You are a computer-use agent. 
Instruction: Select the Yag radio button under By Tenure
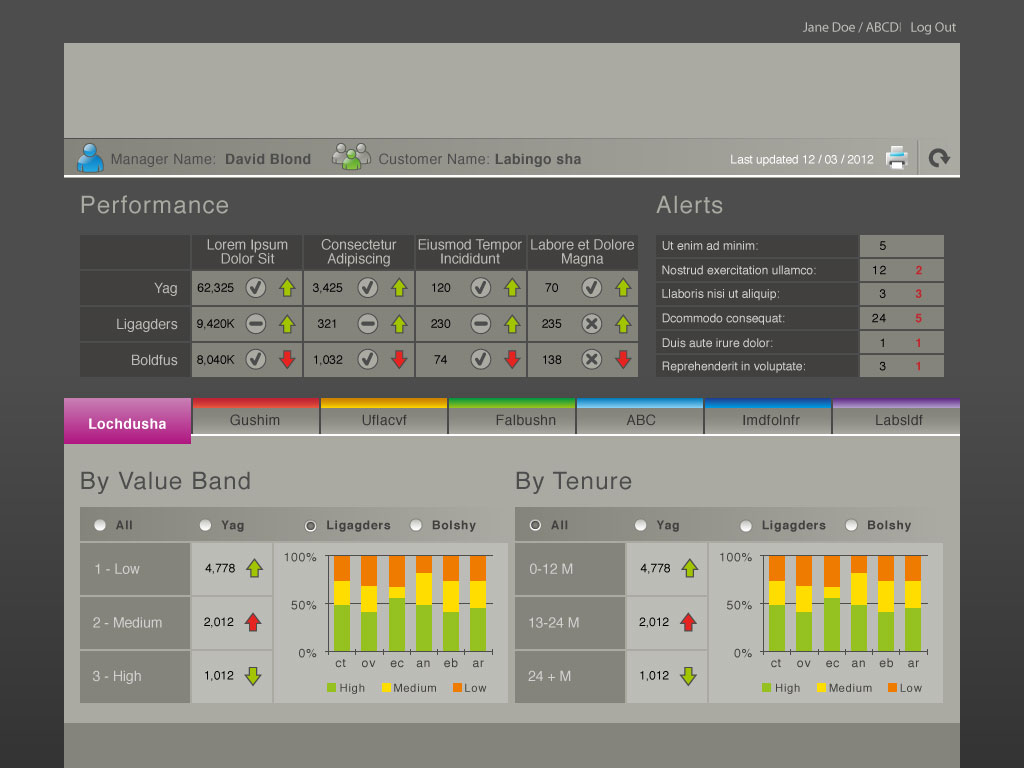641,525
